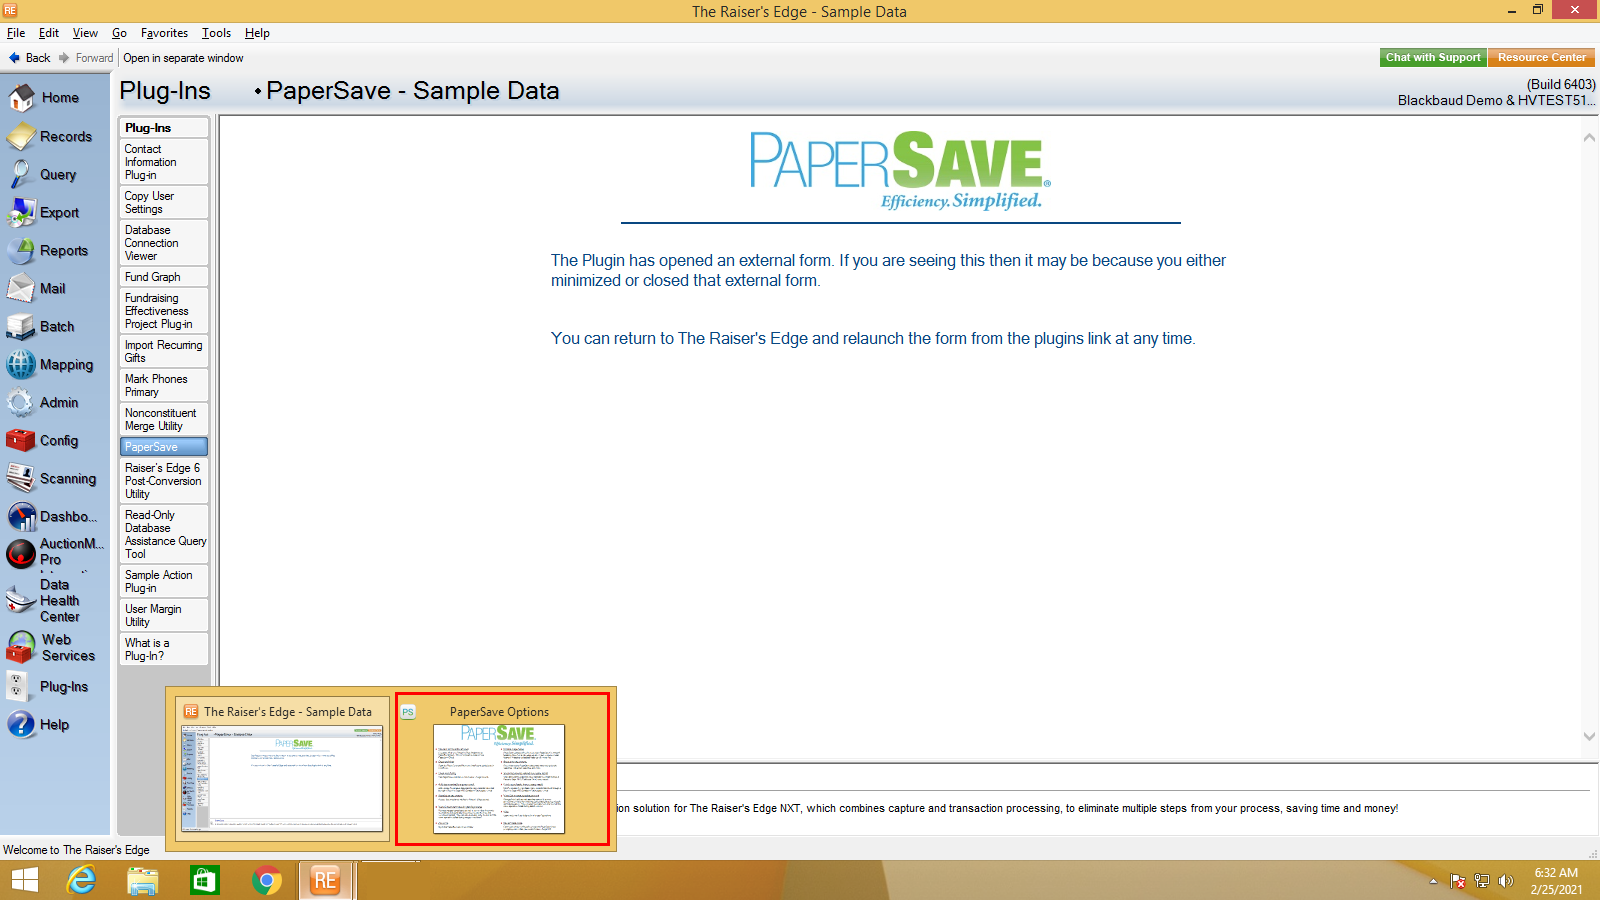This screenshot has width=1600, height=900.
Task: Open Internet Explorer from taskbar
Action: point(81,880)
